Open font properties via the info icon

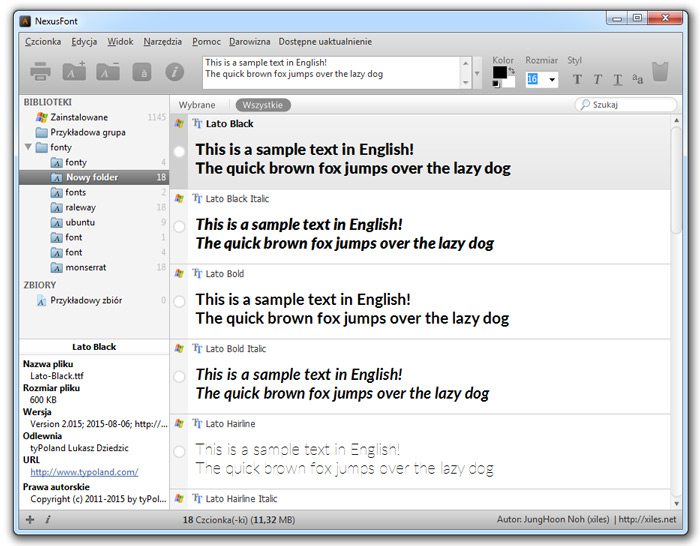(x=175, y=72)
